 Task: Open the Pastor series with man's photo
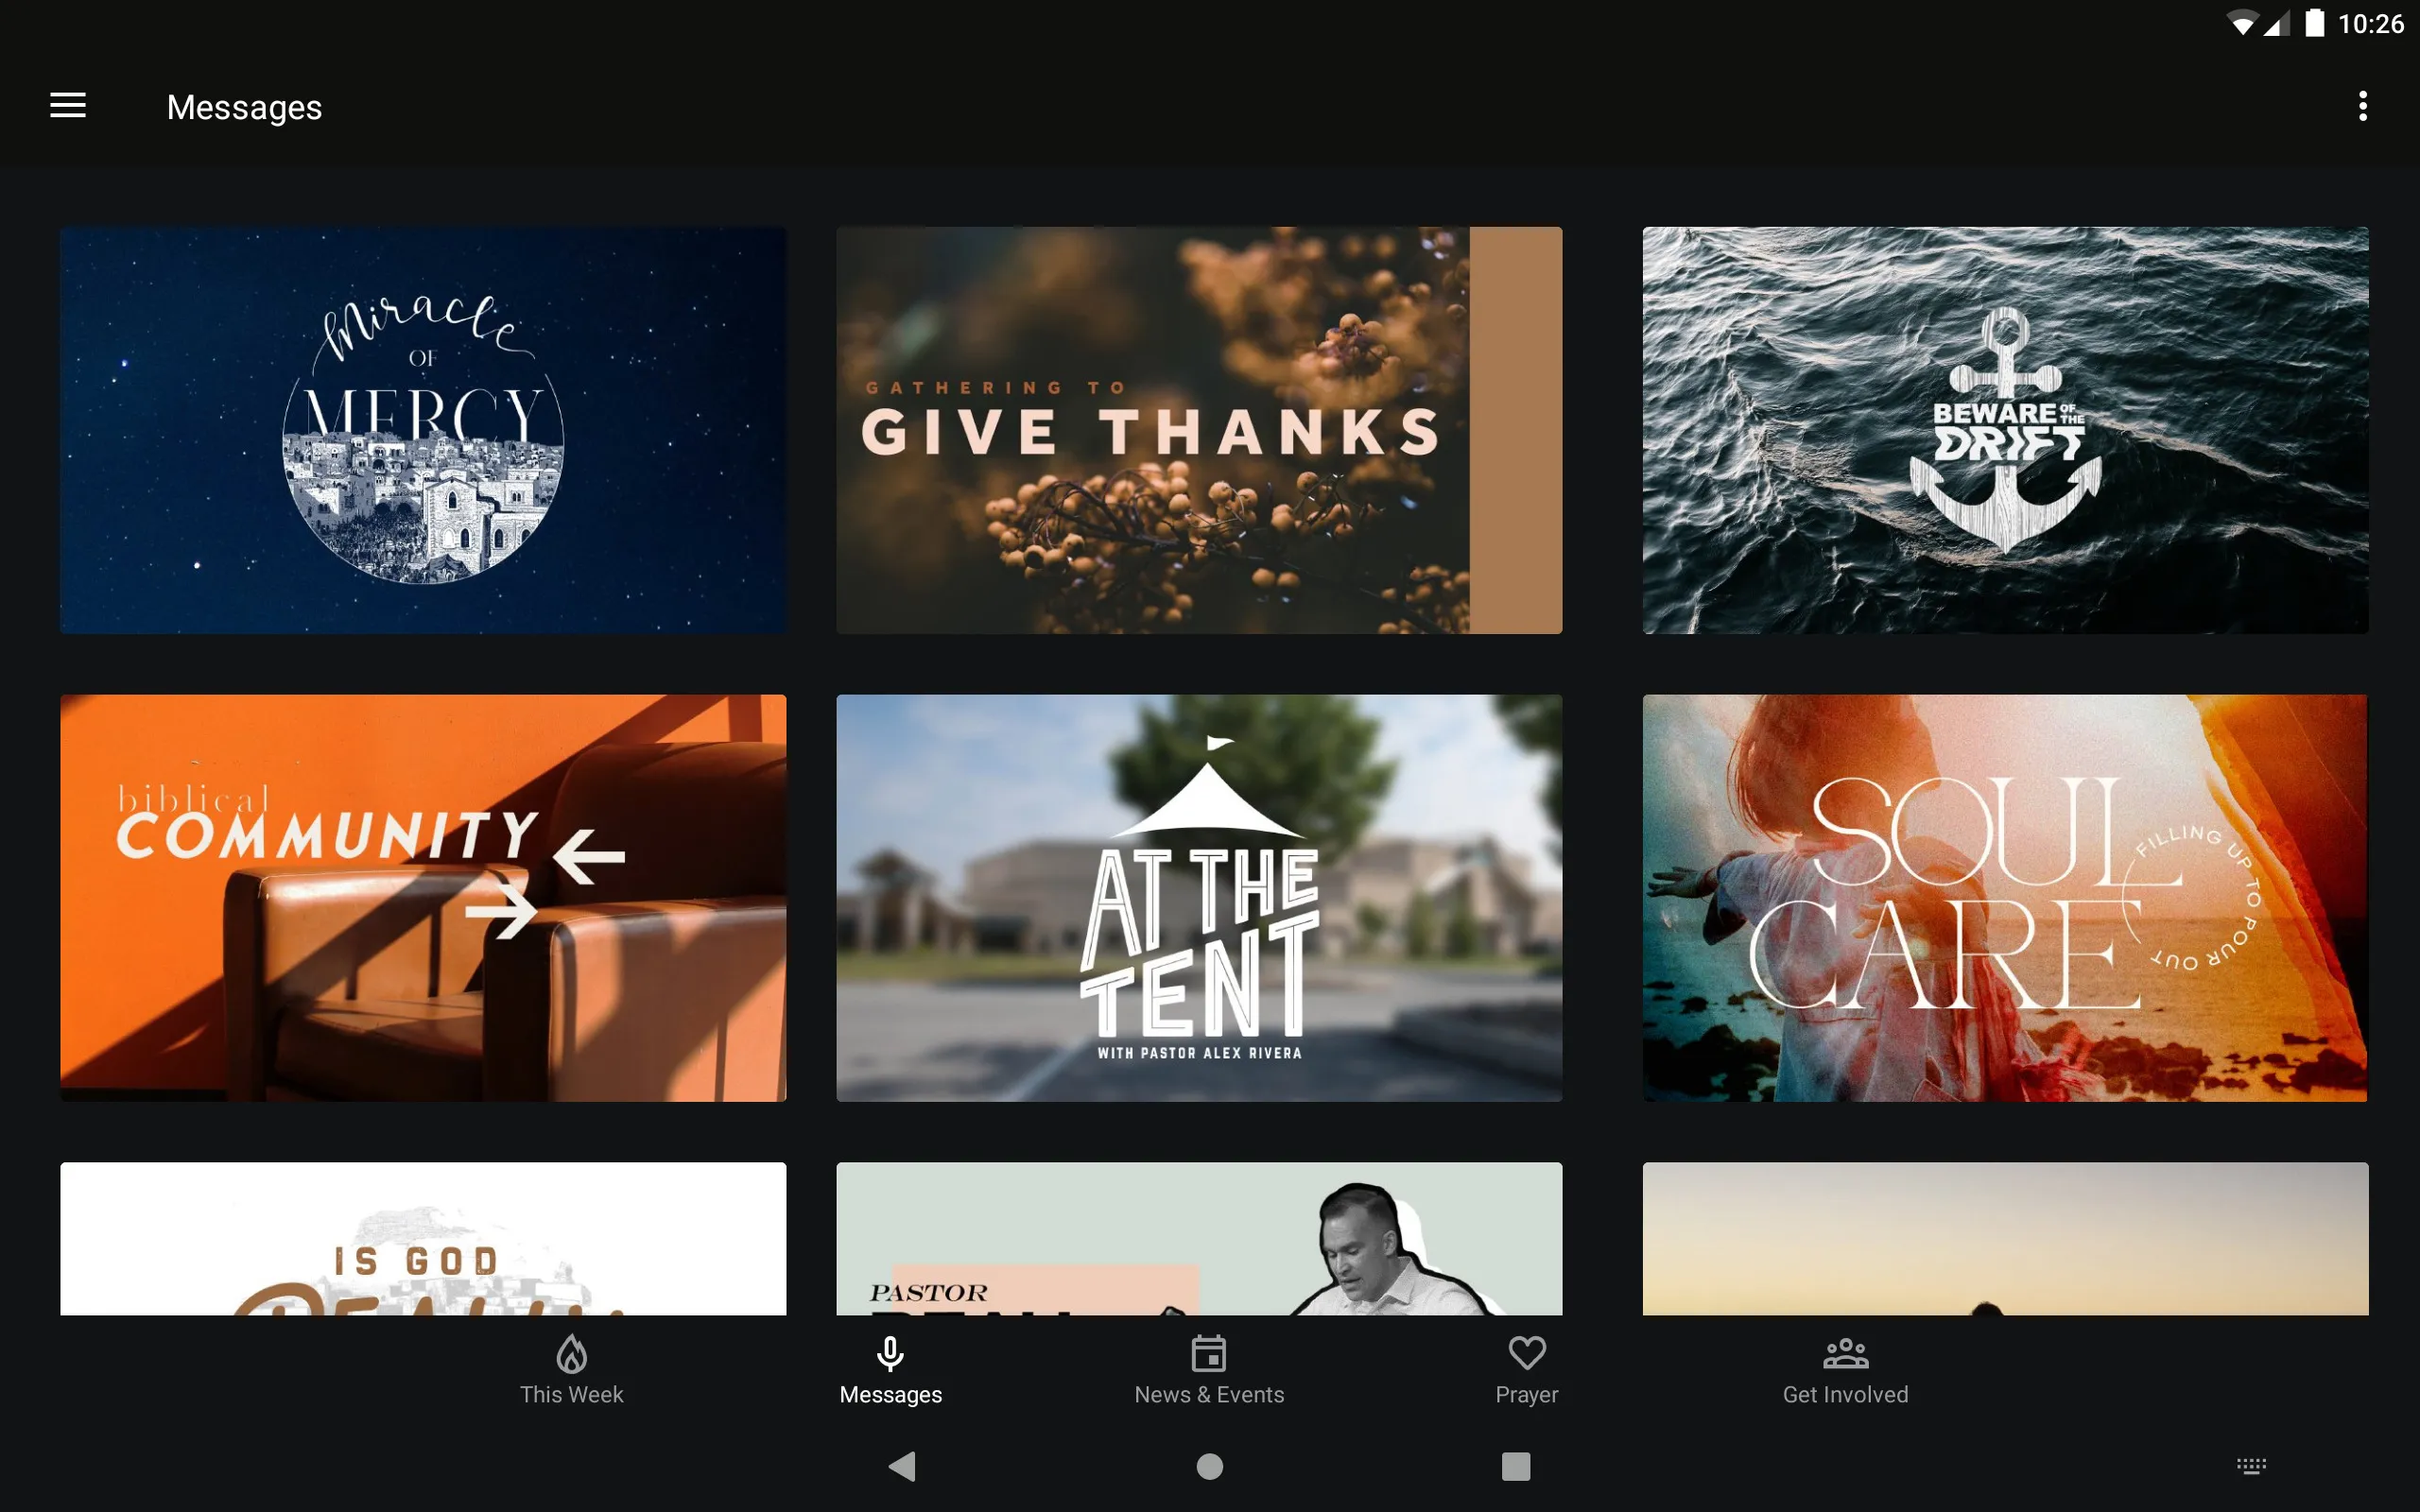point(1199,1238)
